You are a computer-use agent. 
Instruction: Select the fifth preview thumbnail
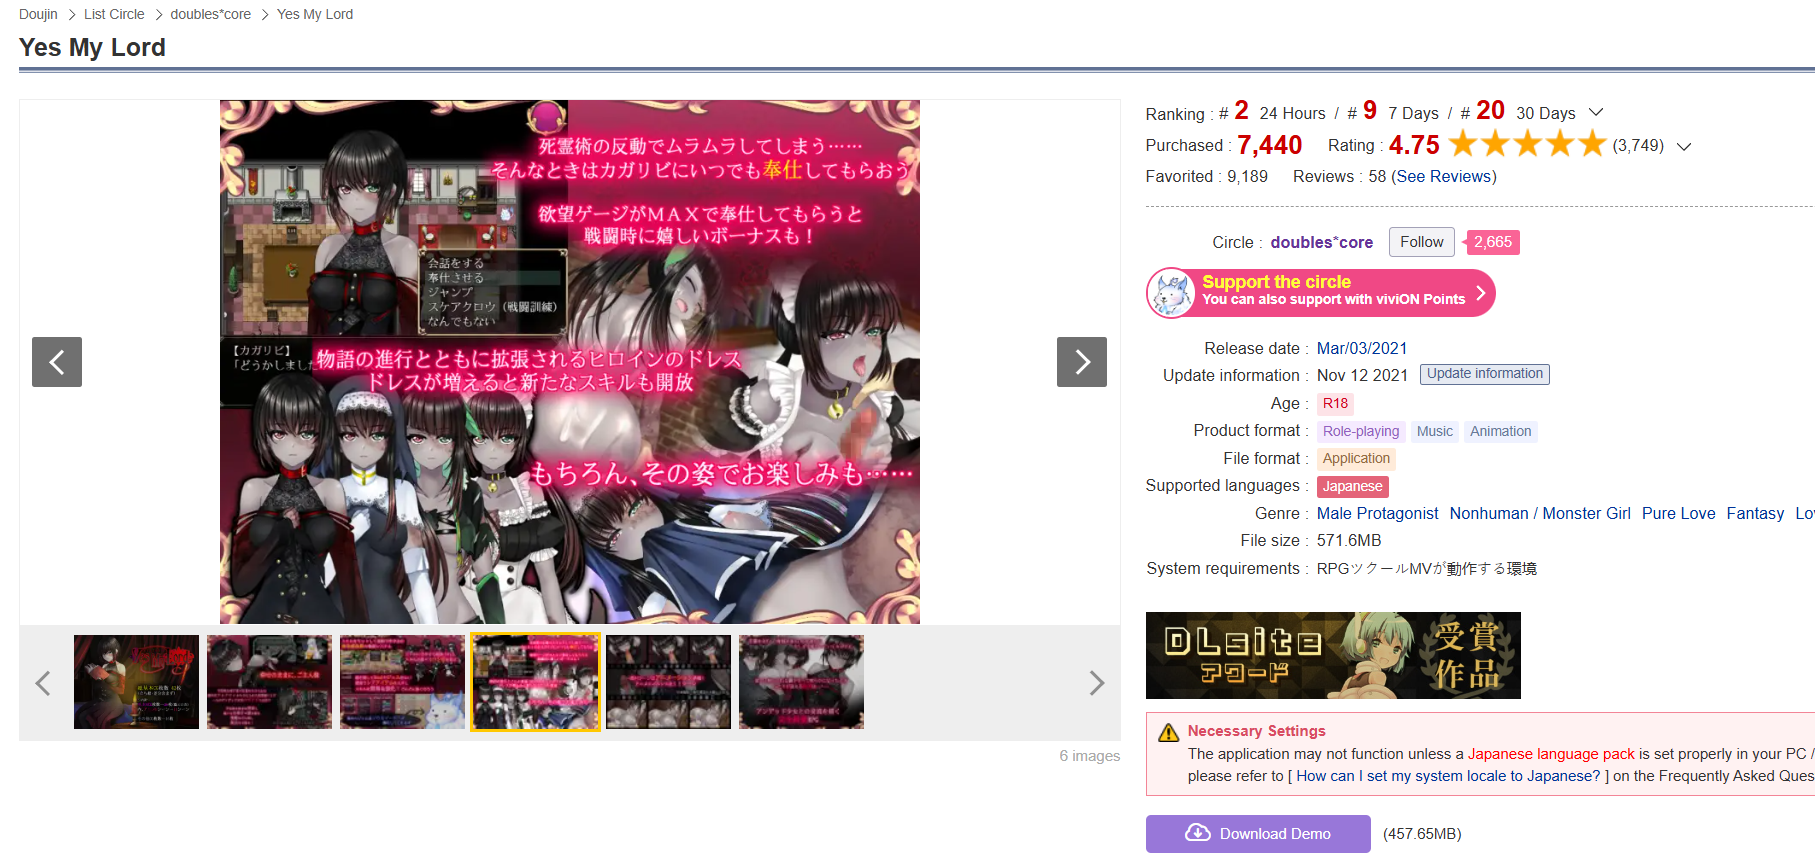point(668,682)
